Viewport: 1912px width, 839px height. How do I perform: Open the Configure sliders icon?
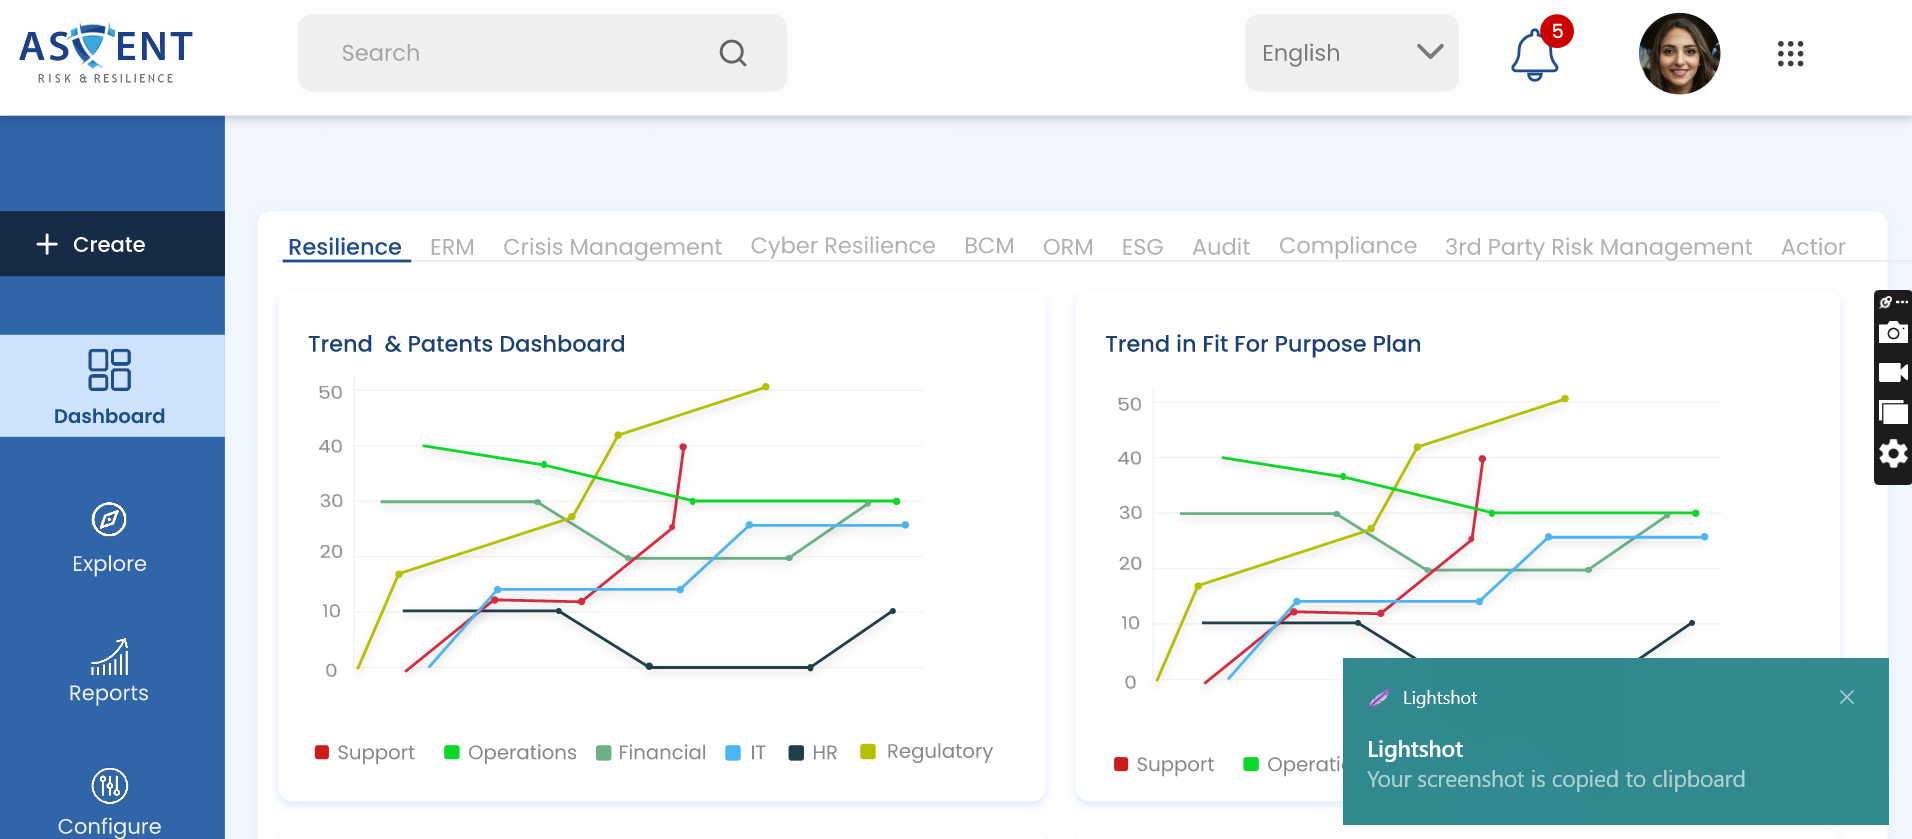109,787
